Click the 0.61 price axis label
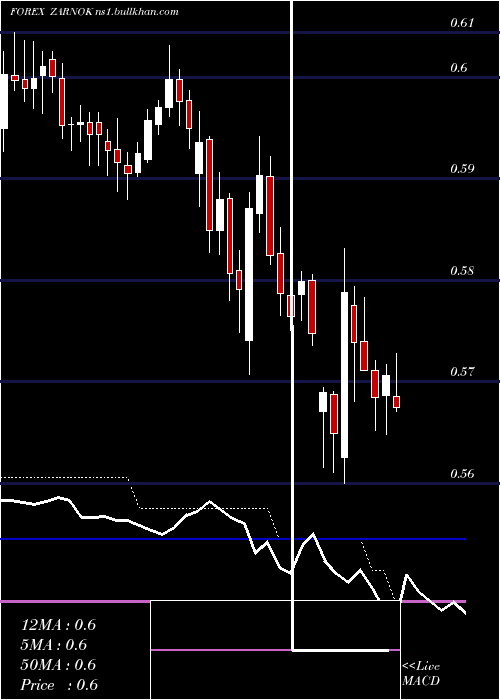Image resolution: width=500 pixels, height=700 pixels. (462, 23)
